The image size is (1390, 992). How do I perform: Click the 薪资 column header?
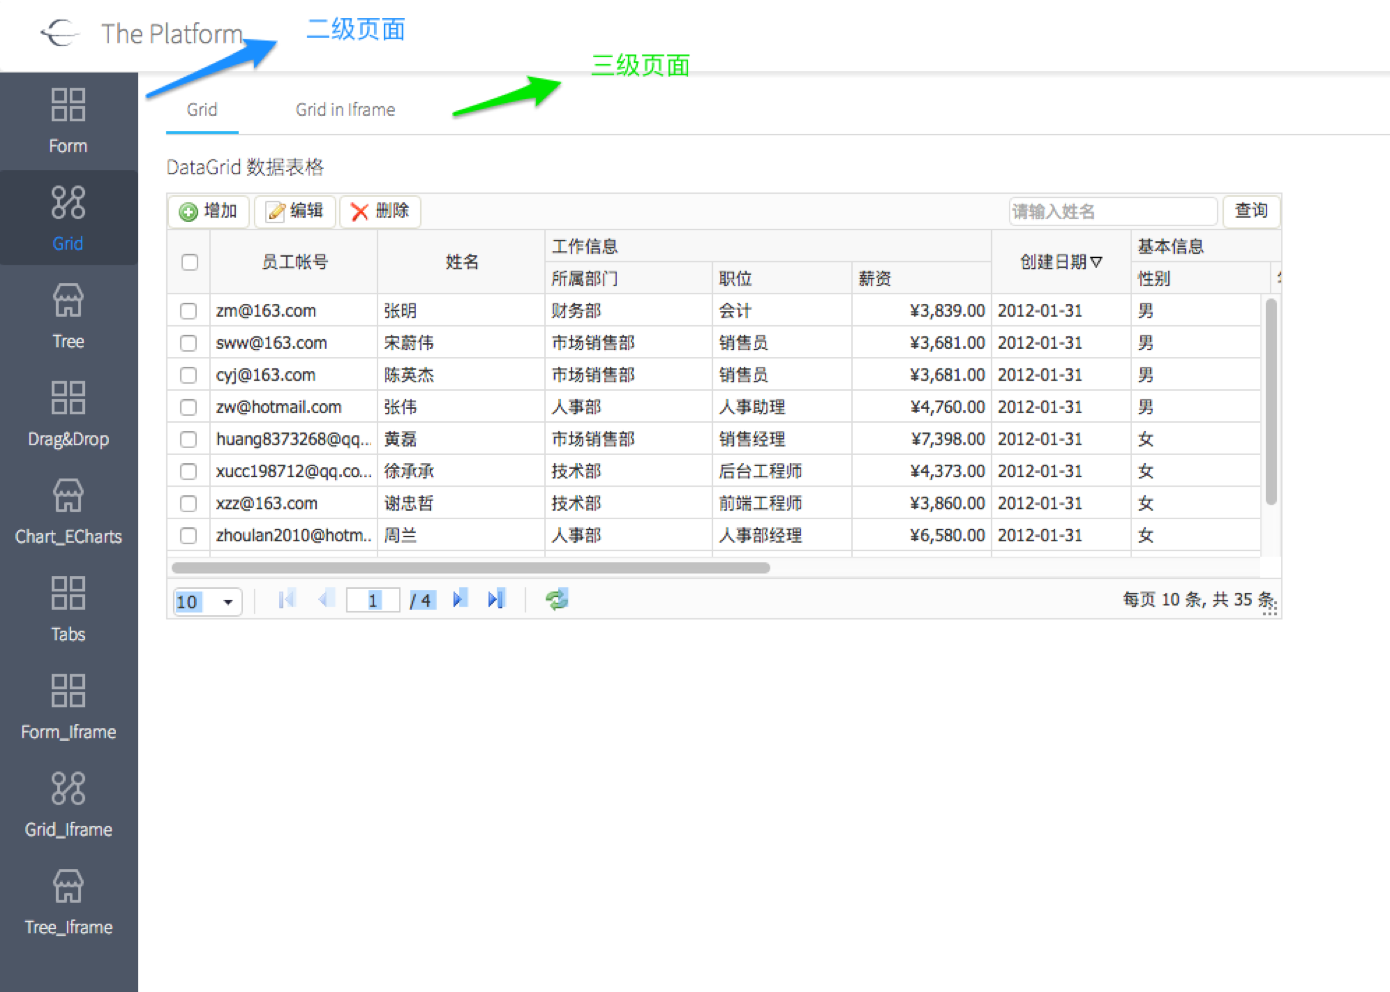click(875, 279)
